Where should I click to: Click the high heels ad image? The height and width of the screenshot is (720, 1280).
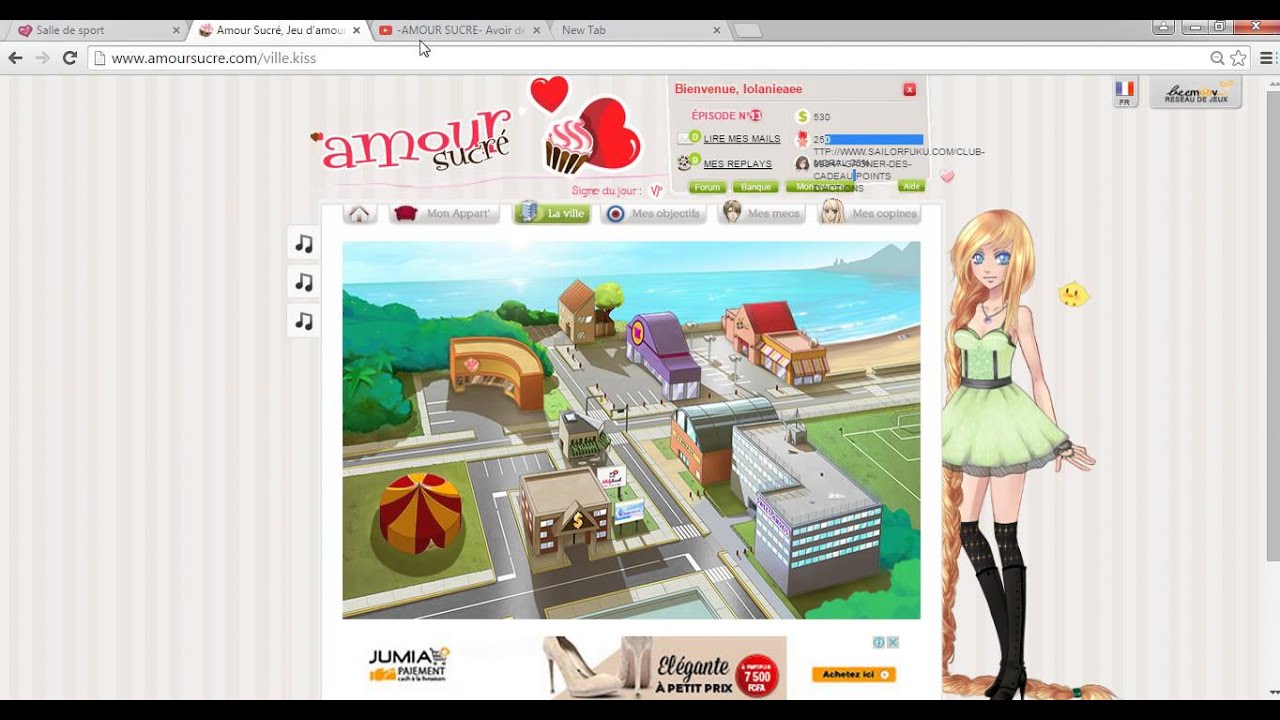(597, 667)
